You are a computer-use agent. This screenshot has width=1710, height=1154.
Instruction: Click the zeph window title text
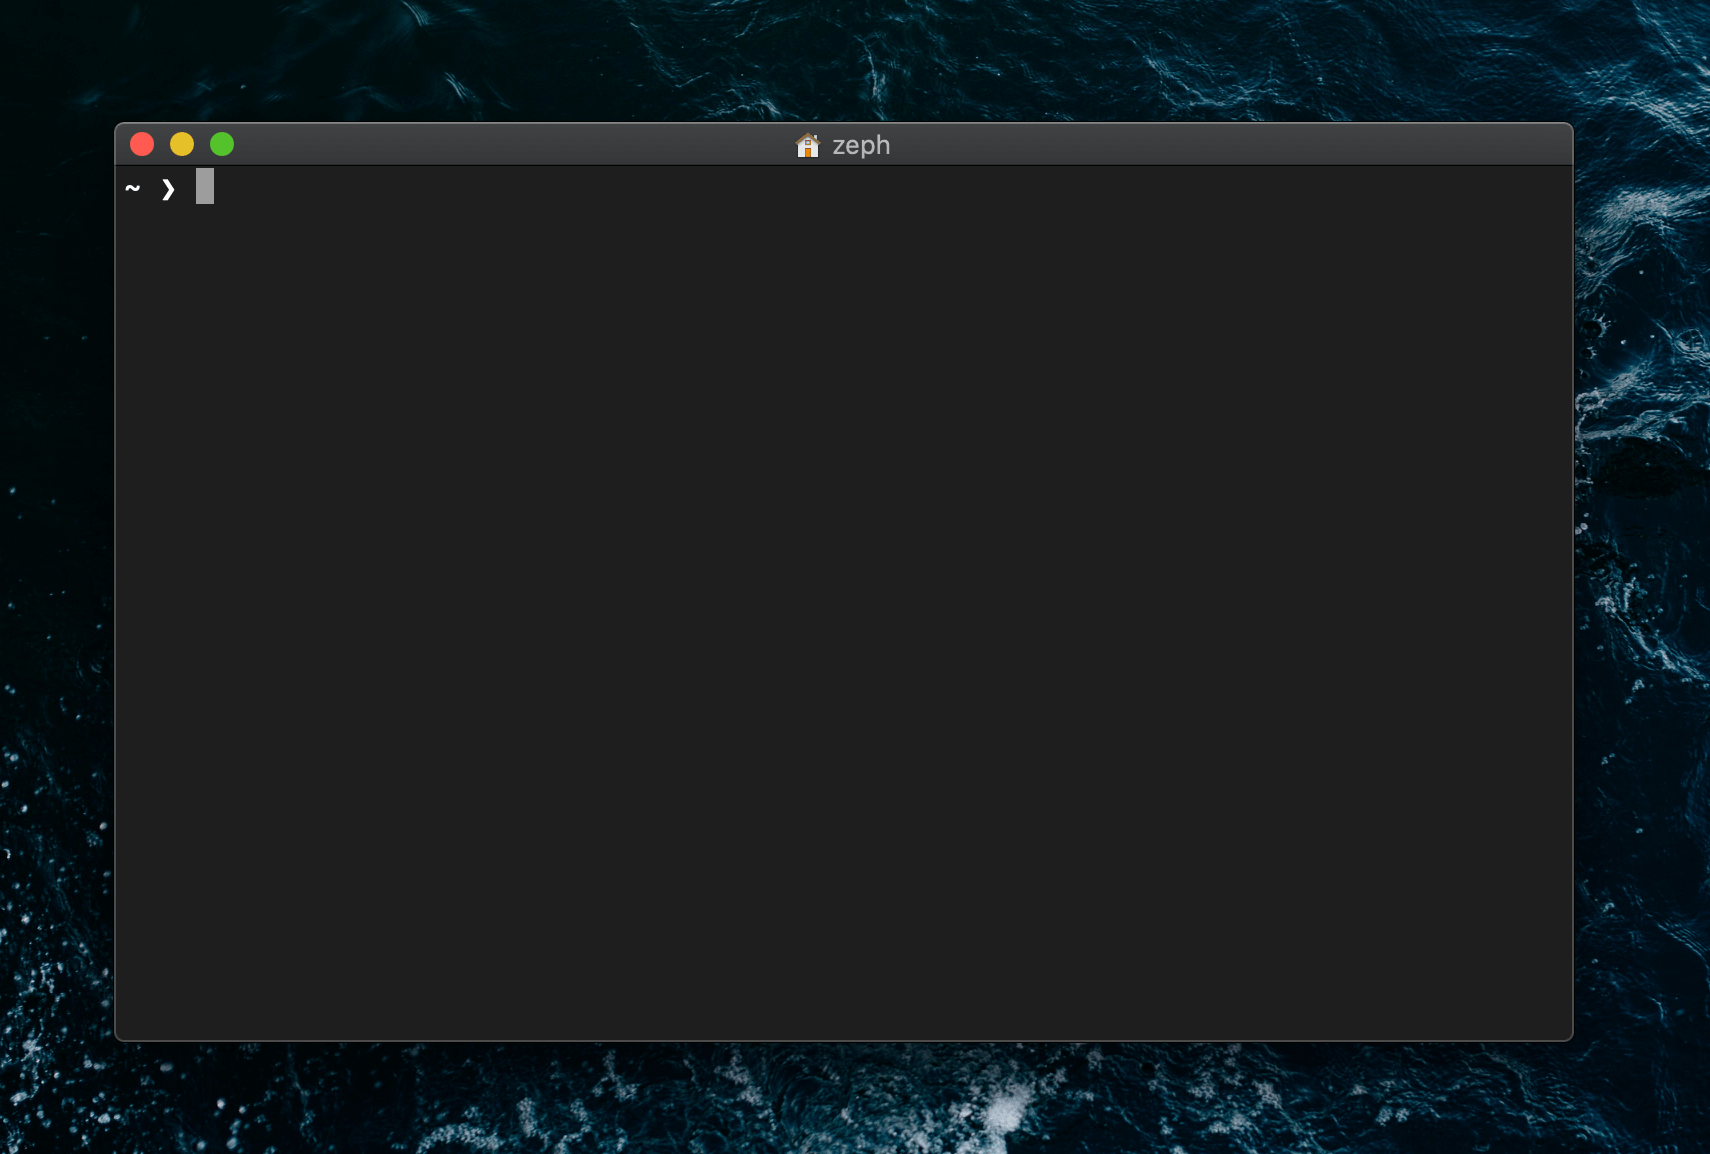pos(861,146)
